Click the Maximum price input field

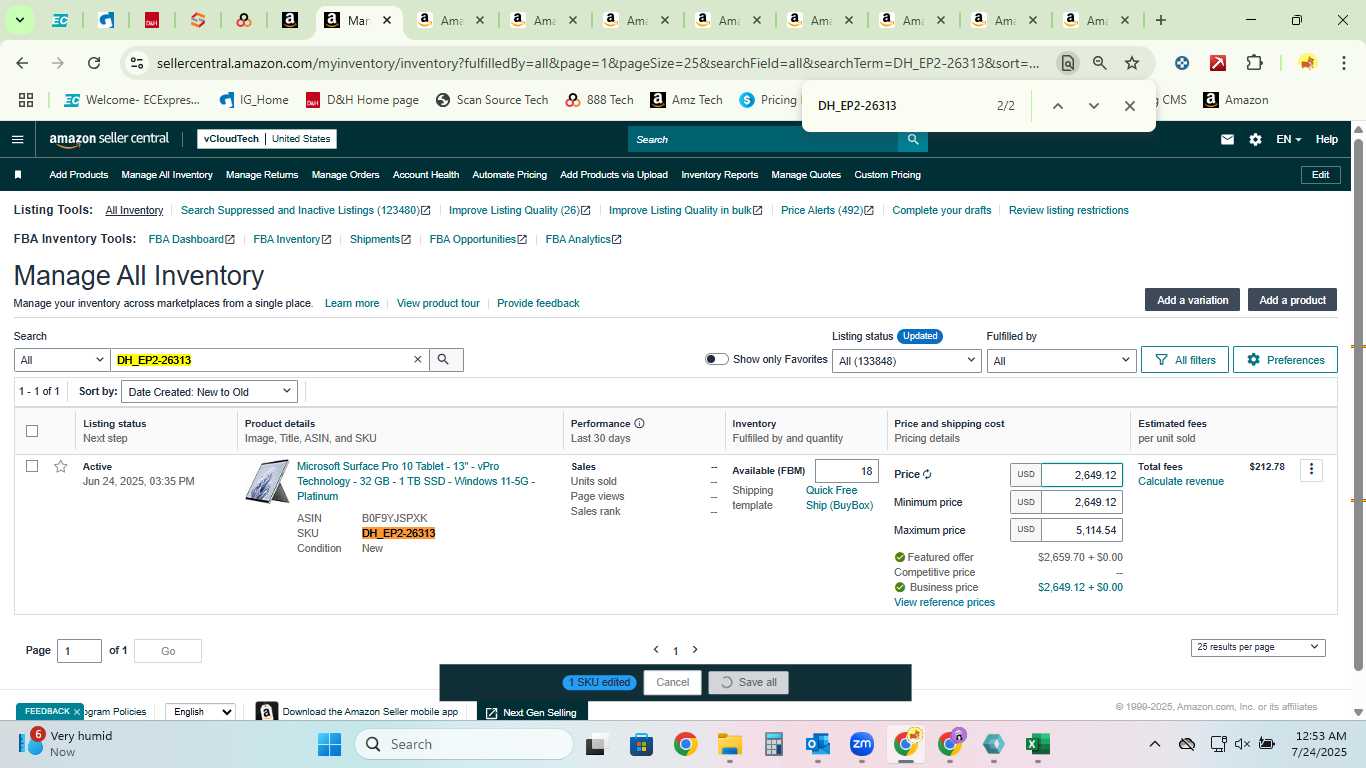(1081, 530)
